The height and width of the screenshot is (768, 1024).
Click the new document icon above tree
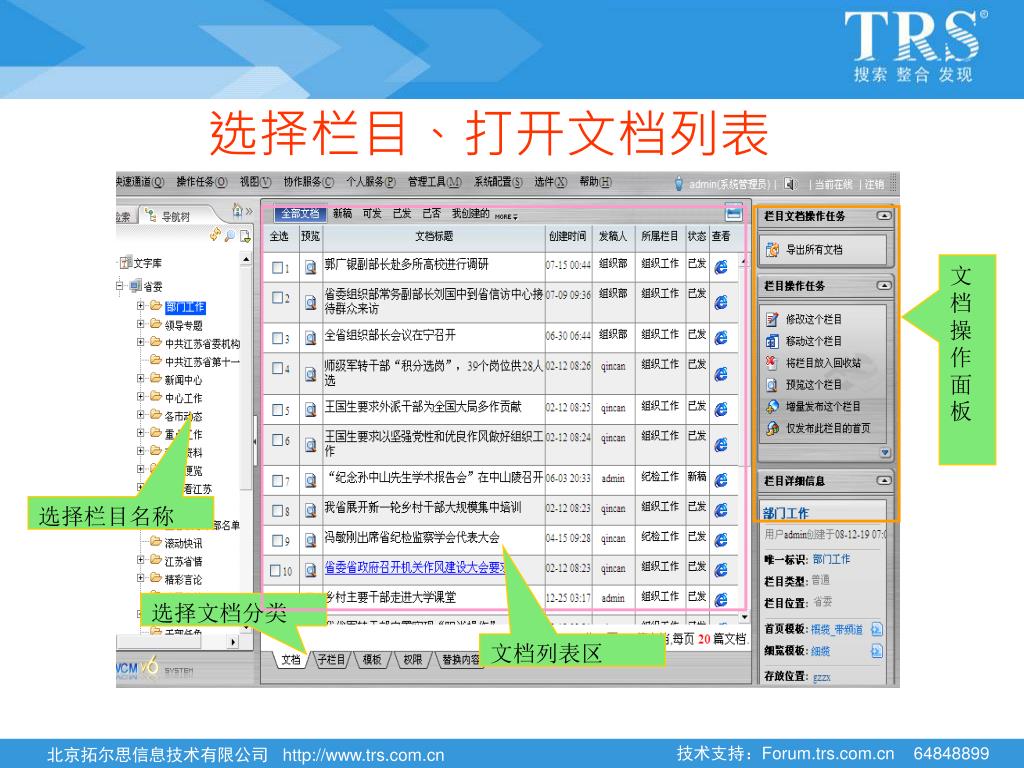tap(245, 236)
